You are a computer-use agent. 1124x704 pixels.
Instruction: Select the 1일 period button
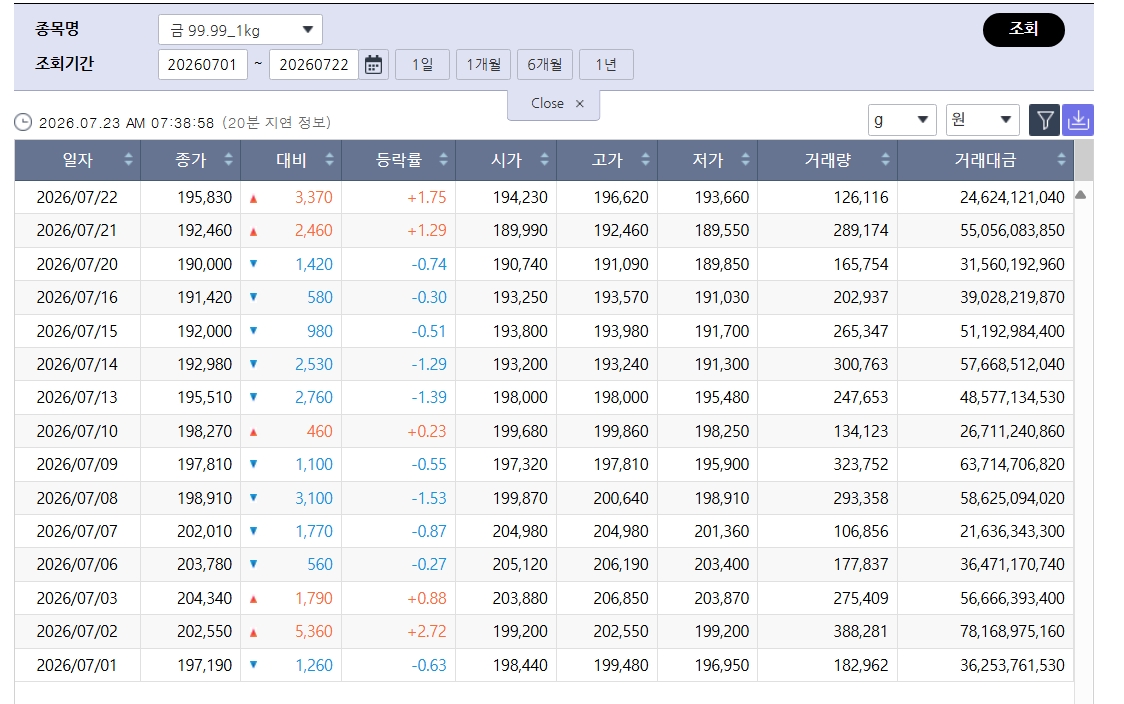pyautogui.click(x=422, y=65)
